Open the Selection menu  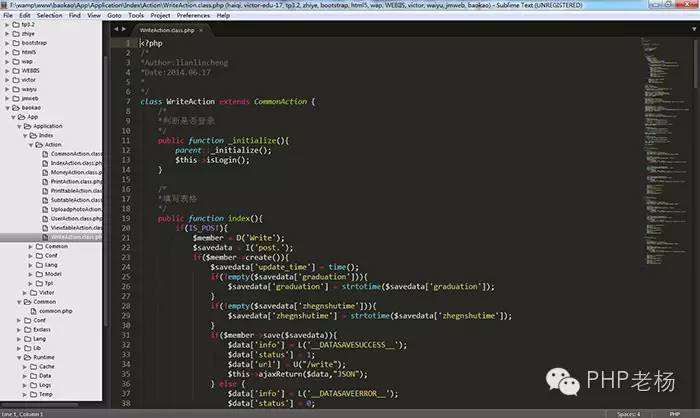pos(50,15)
